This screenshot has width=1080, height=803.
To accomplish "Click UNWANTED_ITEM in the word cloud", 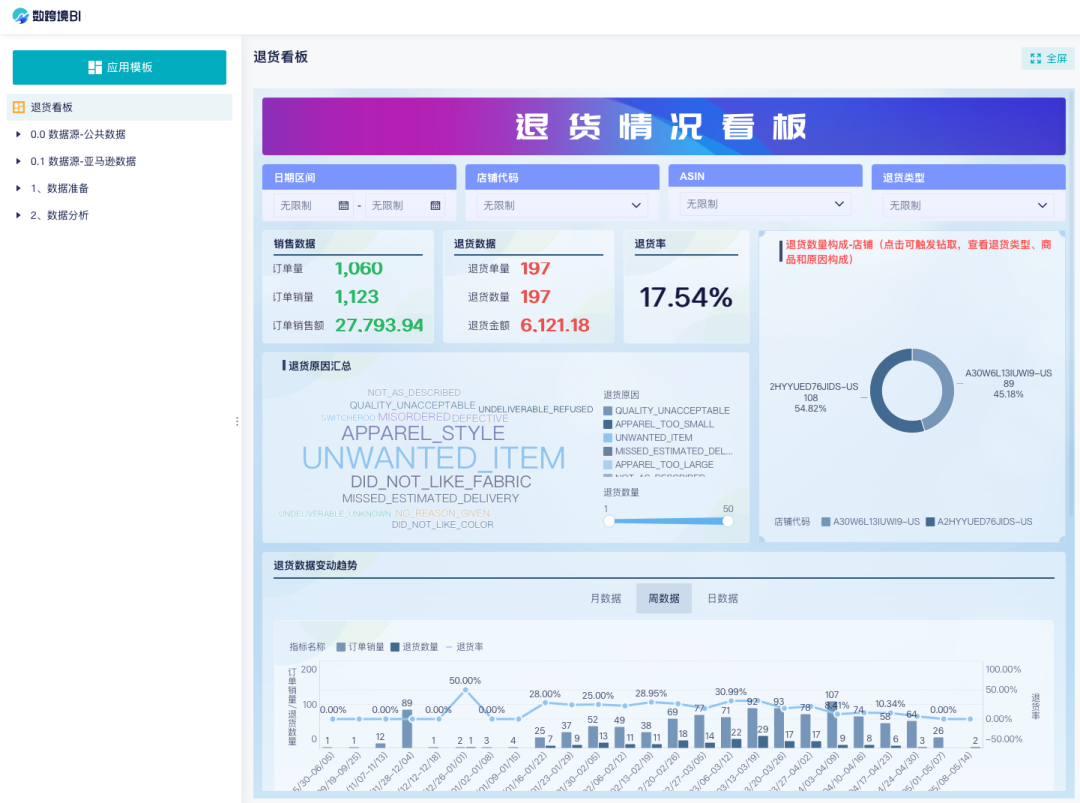I will coord(433,458).
